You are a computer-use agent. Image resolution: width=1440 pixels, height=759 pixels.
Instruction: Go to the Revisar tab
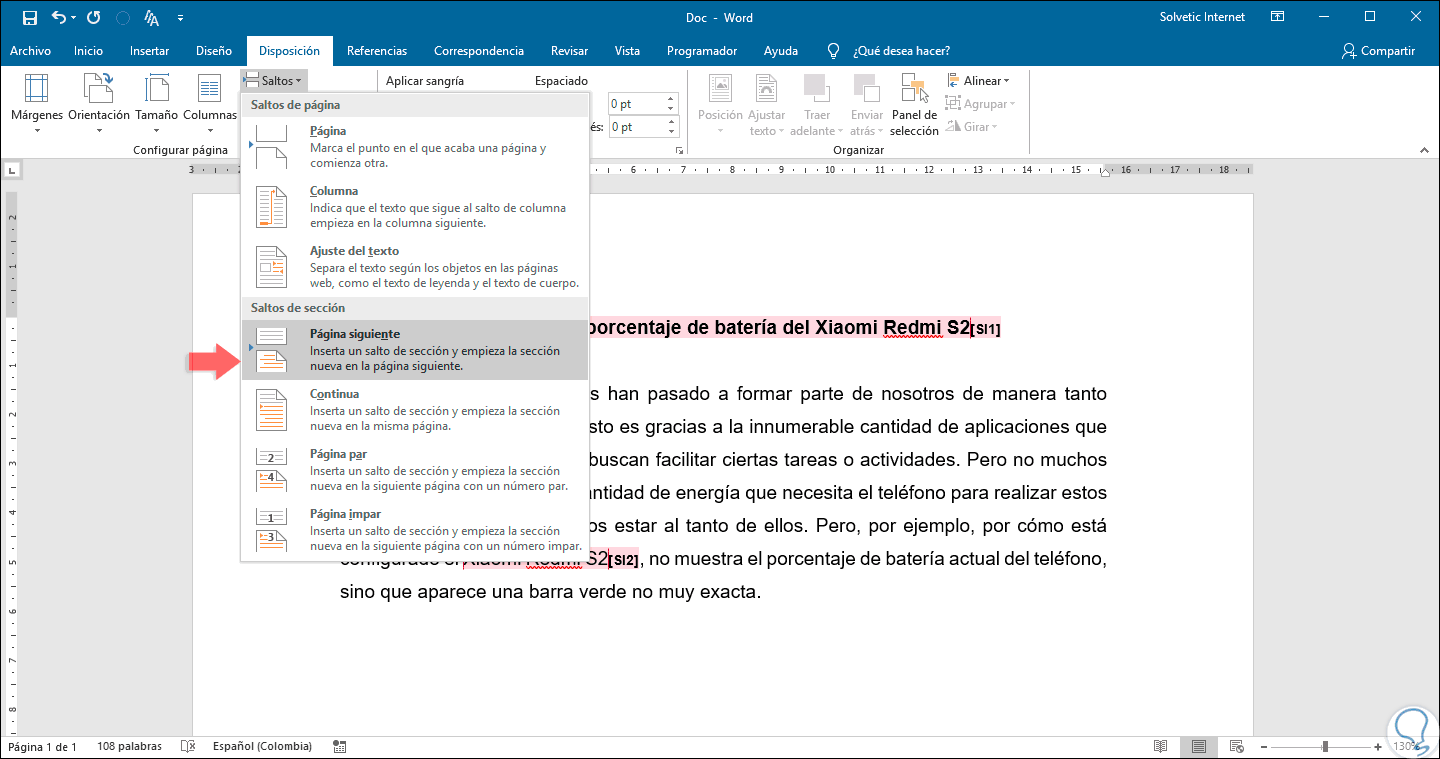[568, 51]
